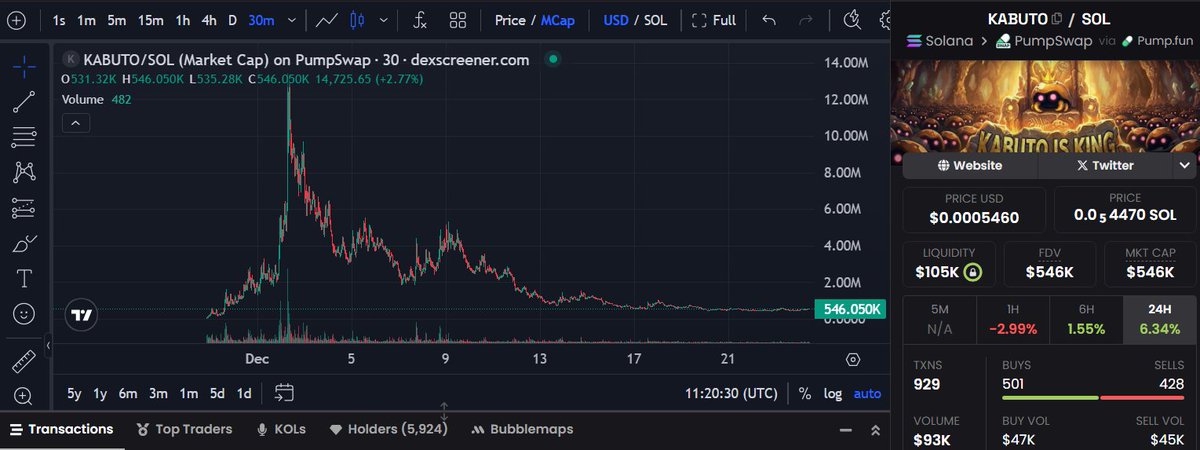
Task: Set chart range to 5d
Action: pos(217,394)
